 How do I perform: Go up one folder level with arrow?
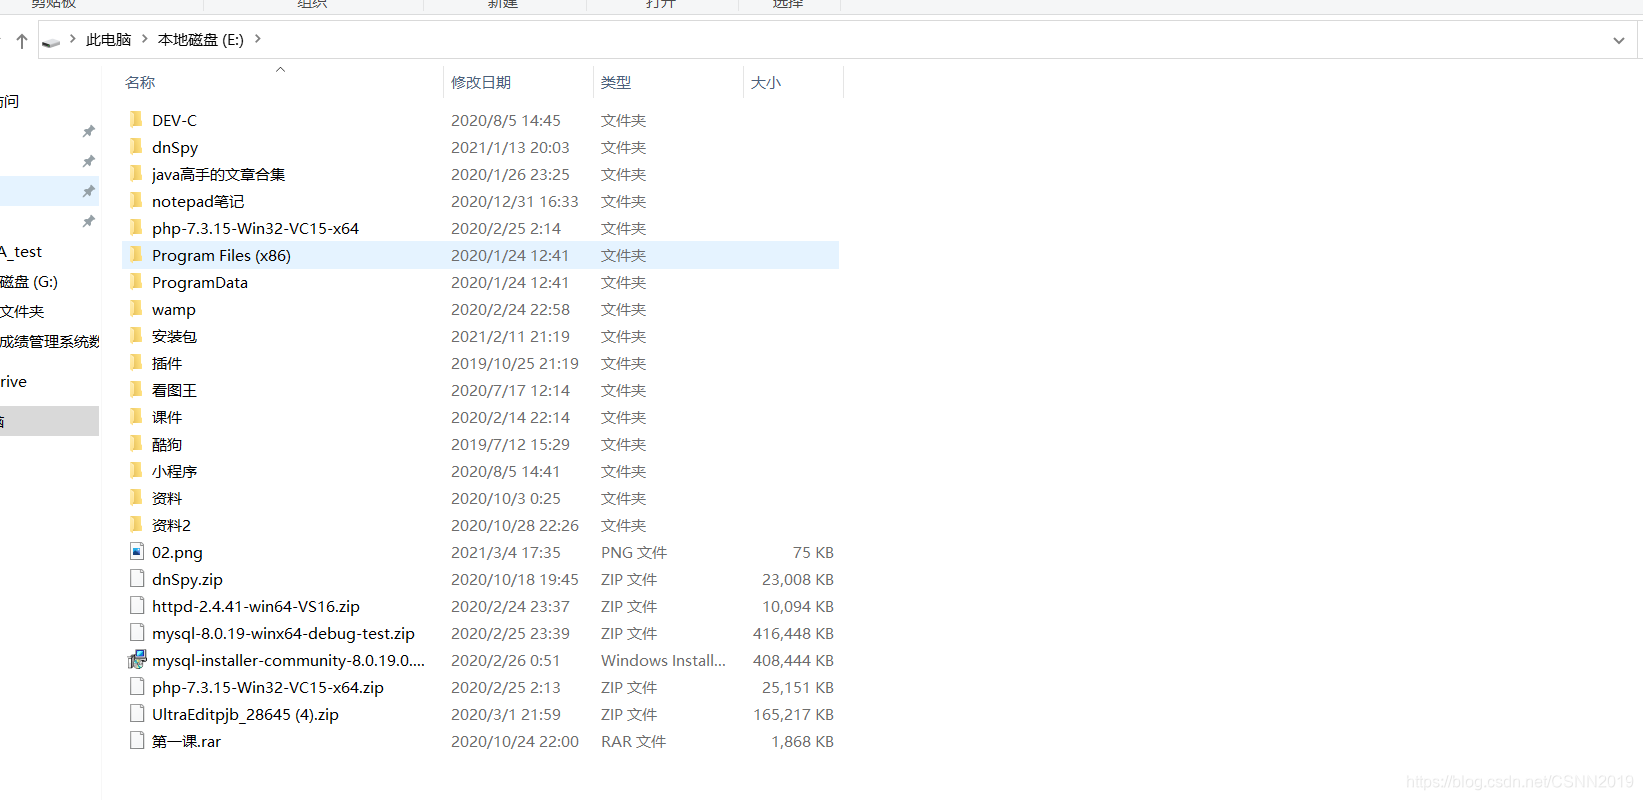[21, 41]
